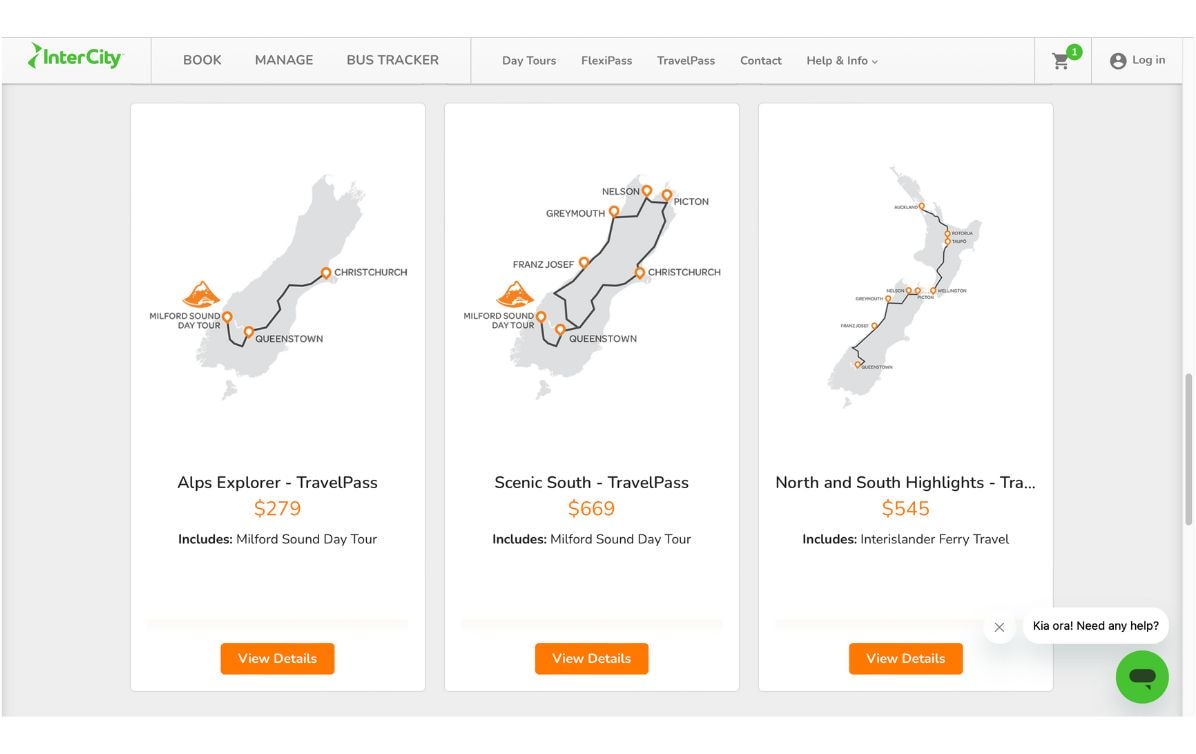Open the Alps Explorer - TravelPass title
Viewport: 1196px width, 754px height.
click(278, 483)
